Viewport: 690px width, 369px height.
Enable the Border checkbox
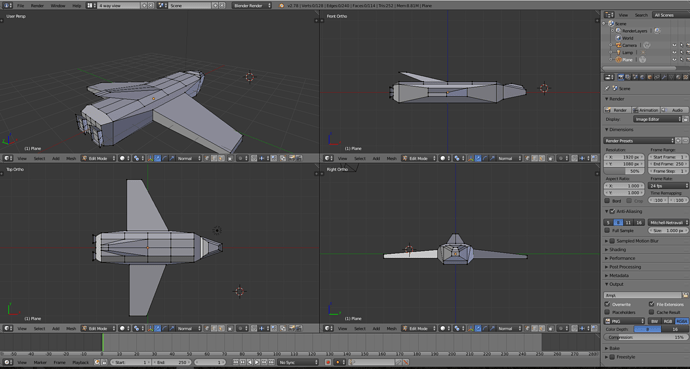click(x=607, y=201)
